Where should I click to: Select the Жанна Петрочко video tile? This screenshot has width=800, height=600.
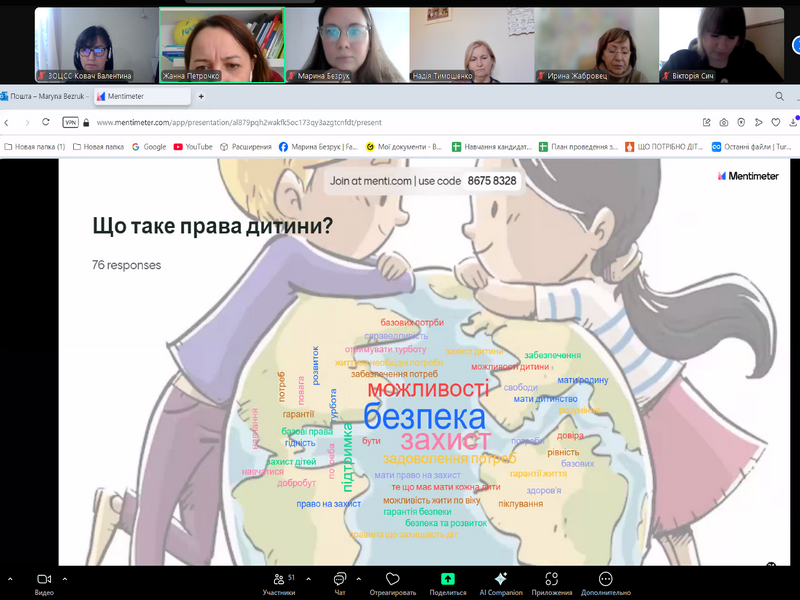[222, 45]
